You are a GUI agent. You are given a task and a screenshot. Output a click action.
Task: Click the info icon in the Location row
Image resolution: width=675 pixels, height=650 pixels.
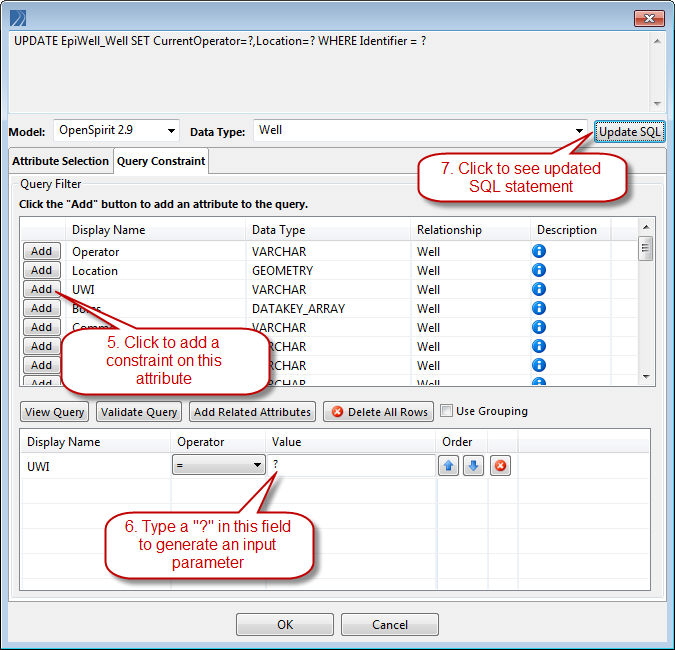click(539, 270)
